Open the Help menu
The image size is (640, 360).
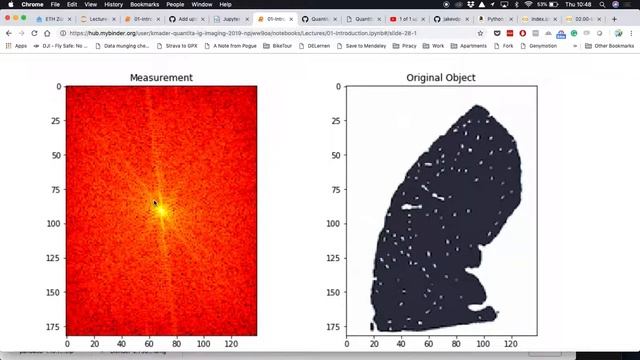point(225,4)
